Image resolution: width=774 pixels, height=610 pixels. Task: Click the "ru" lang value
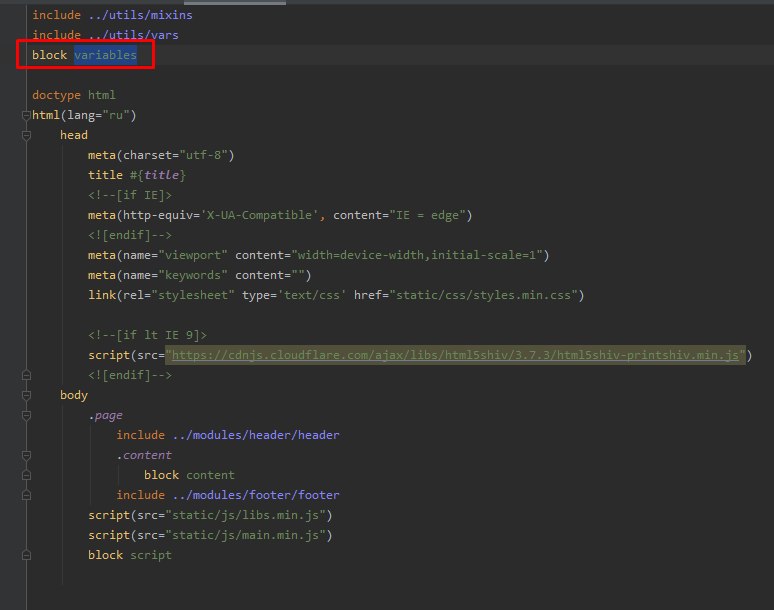116,115
